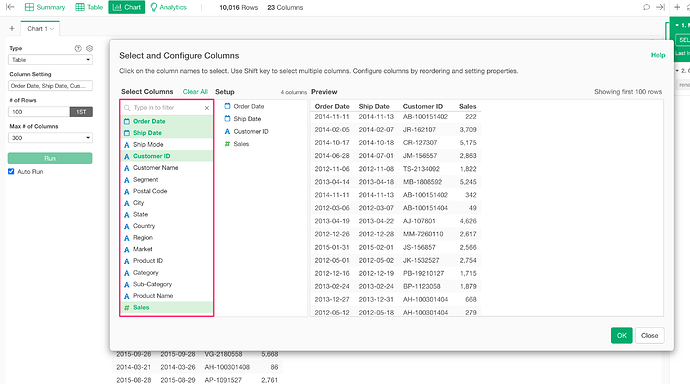Image resolution: width=690 pixels, height=384 pixels.
Task: Select the Product Name column
Action: coord(167,296)
